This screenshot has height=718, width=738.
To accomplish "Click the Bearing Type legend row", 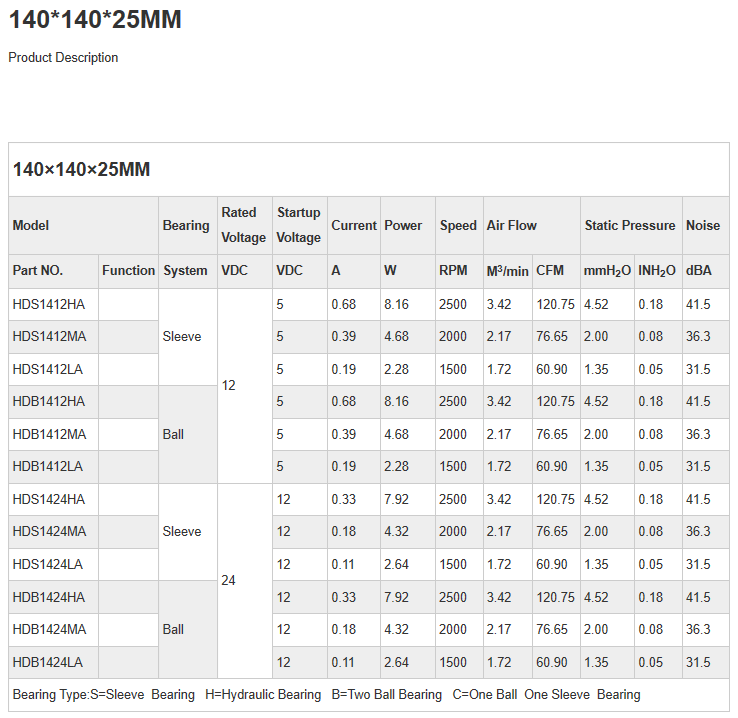I will [326, 694].
